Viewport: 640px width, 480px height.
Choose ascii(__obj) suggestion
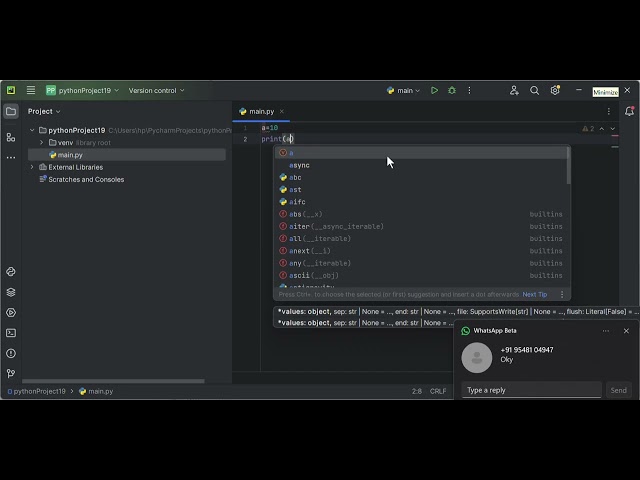tap(422, 276)
